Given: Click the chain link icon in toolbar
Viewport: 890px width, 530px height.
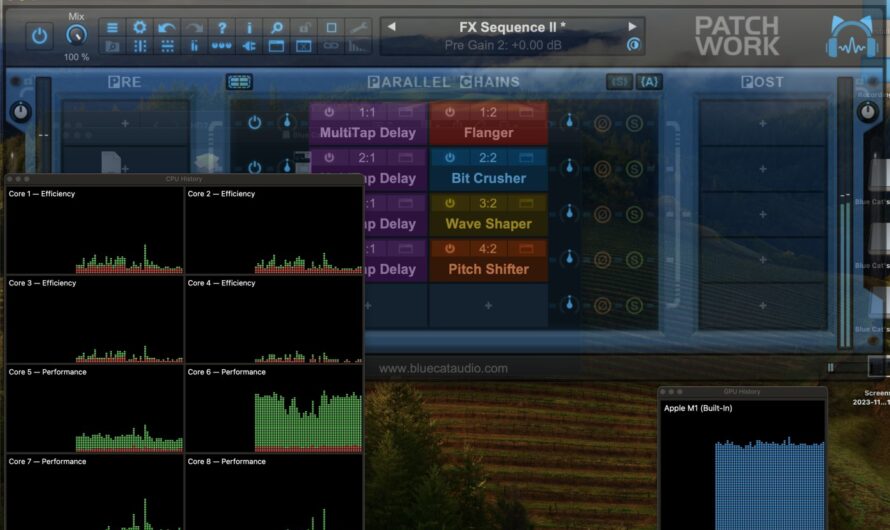Looking at the screenshot, I should (331, 46).
